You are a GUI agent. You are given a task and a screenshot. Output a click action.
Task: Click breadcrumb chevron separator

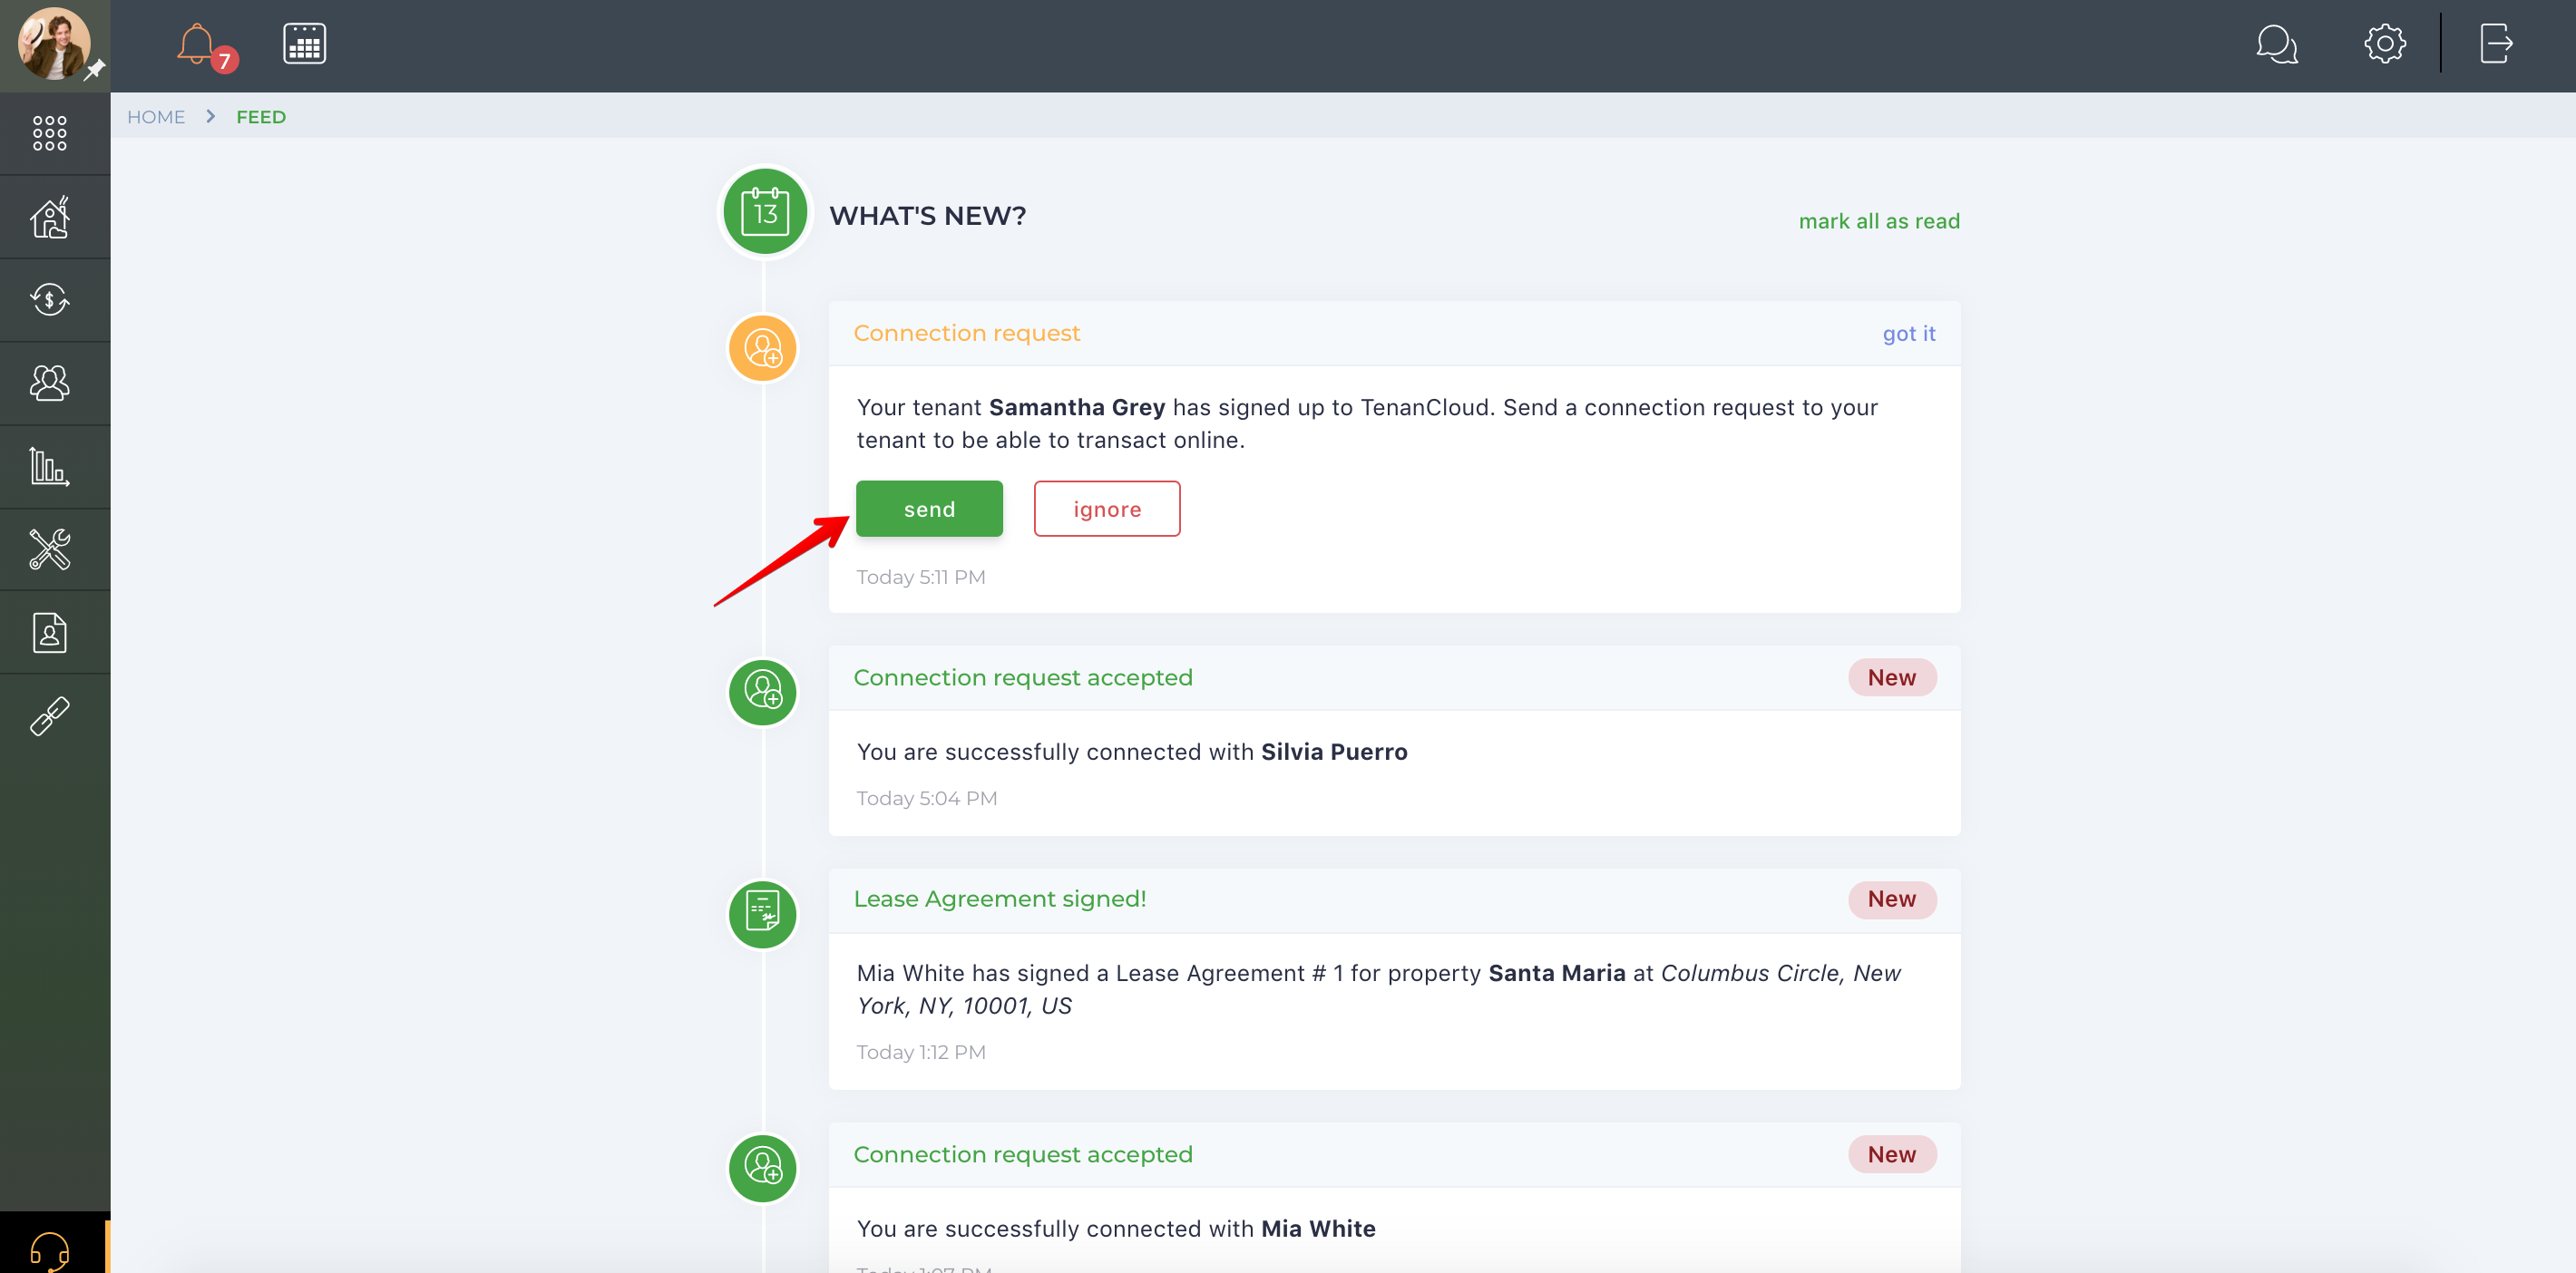211,116
